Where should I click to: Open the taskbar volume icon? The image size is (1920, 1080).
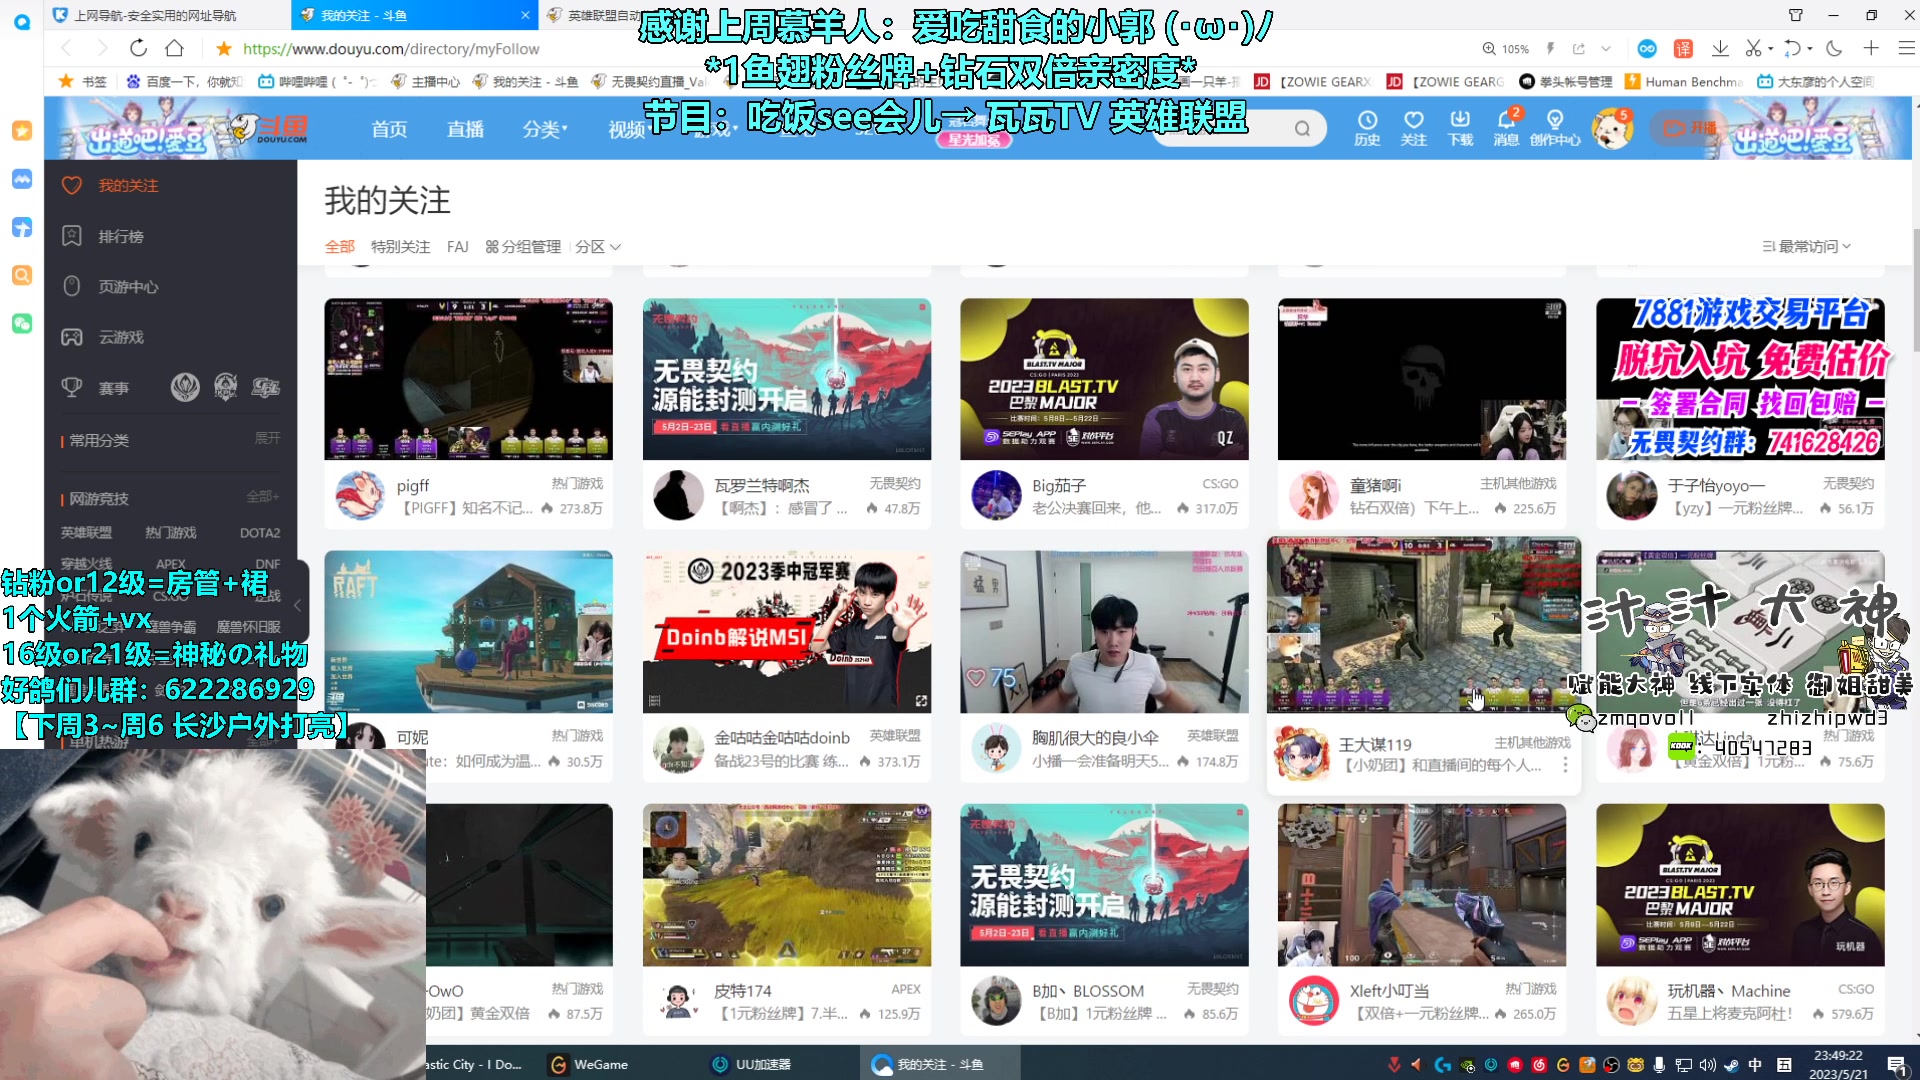[x=1707, y=1065]
